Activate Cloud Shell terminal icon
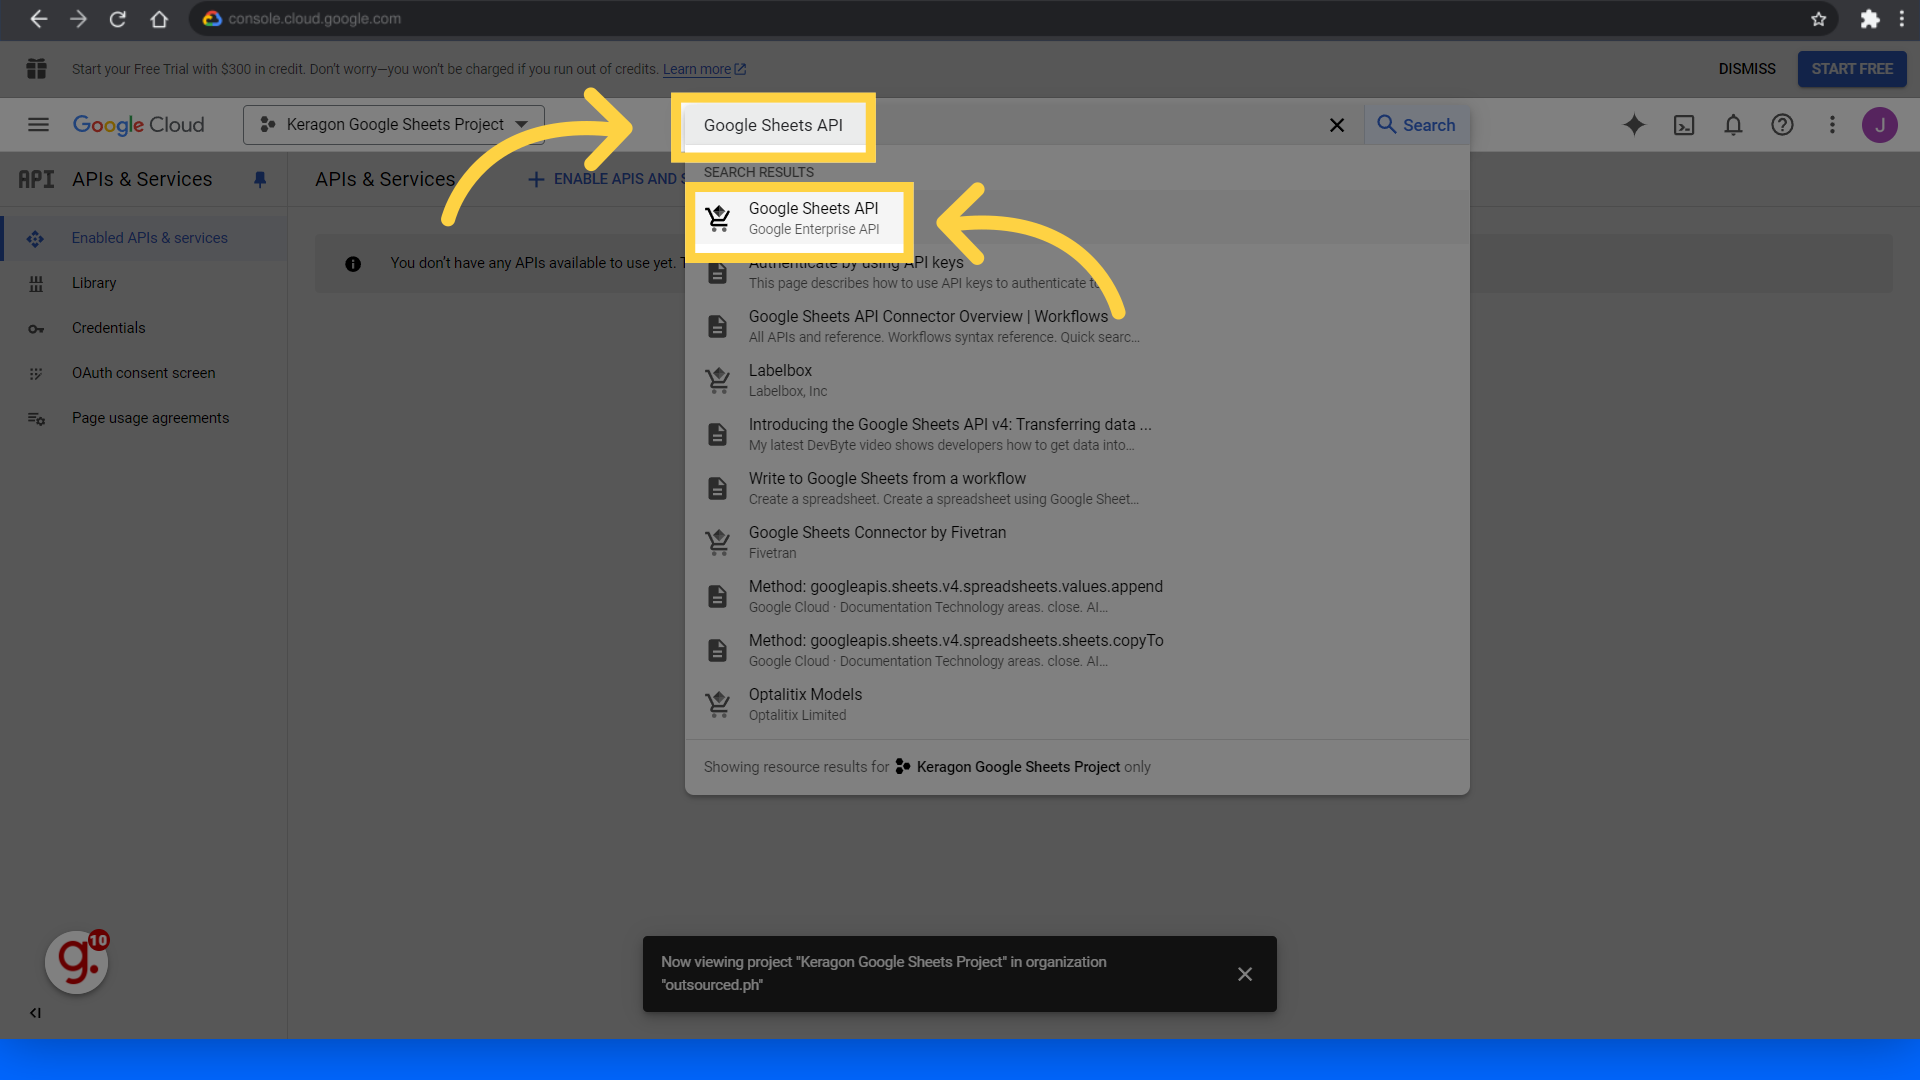 coord(1684,125)
